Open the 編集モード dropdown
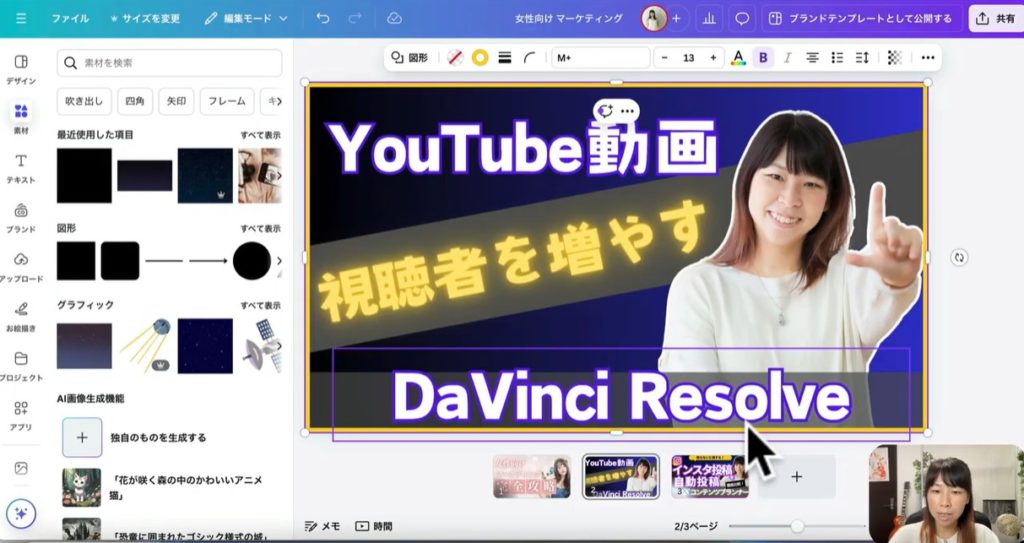 click(x=246, y=18)
